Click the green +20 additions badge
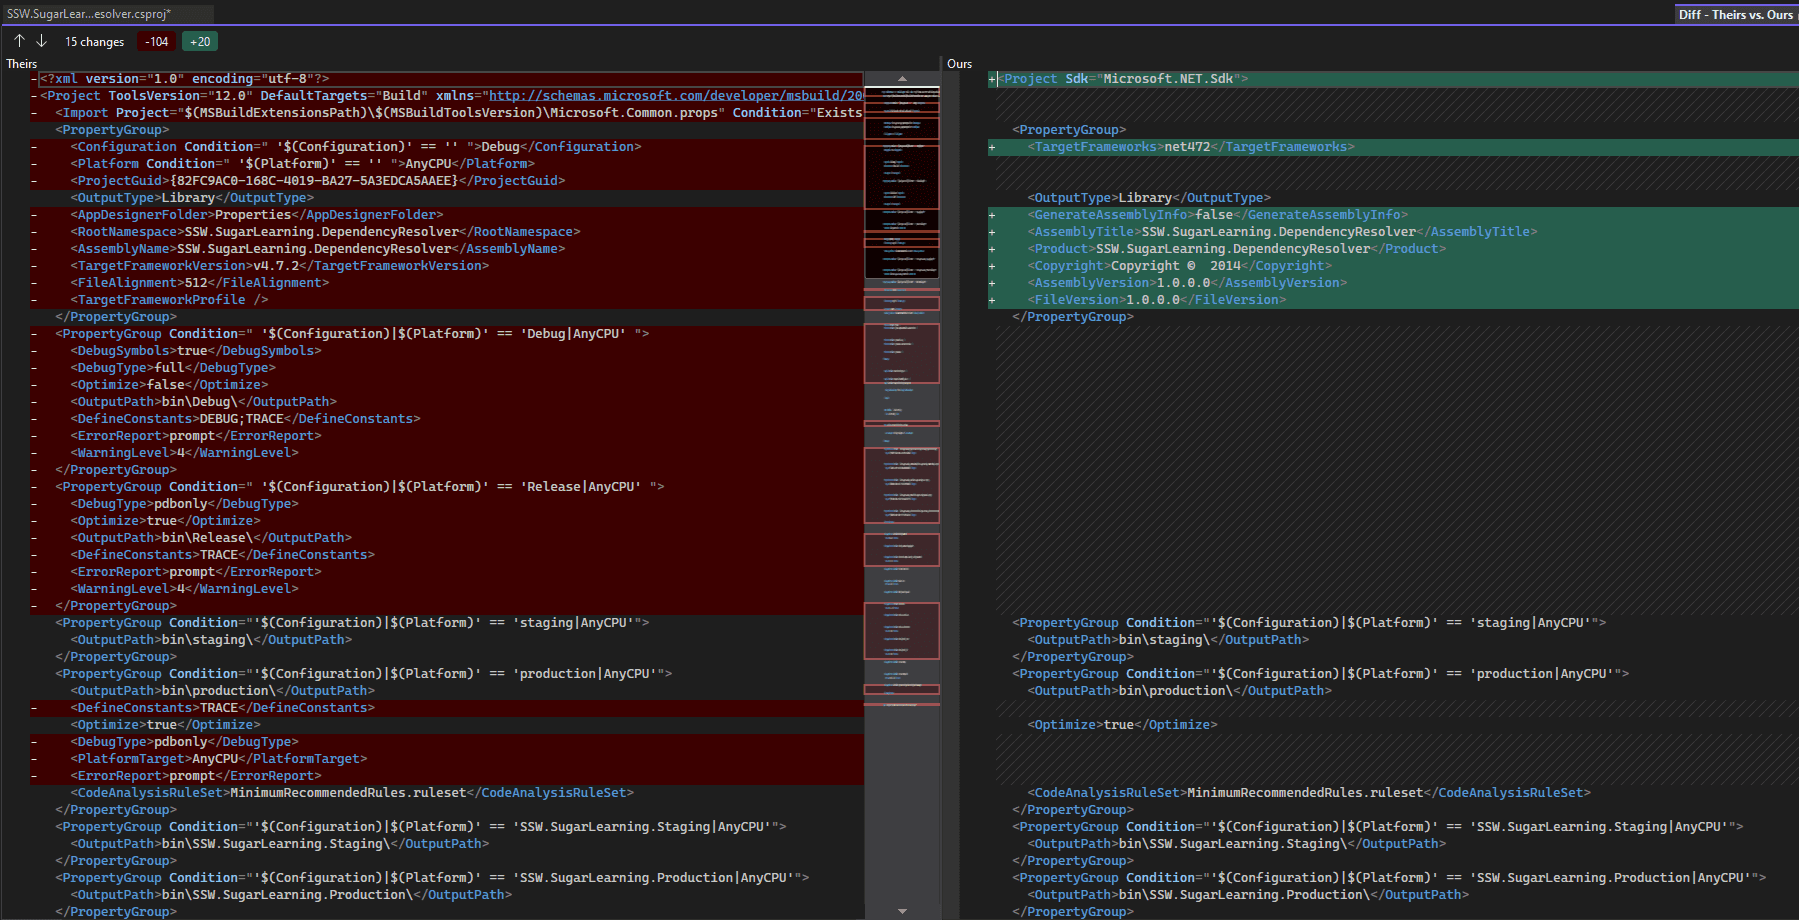The image size is (1799, 920). click(x=200, y=42)
